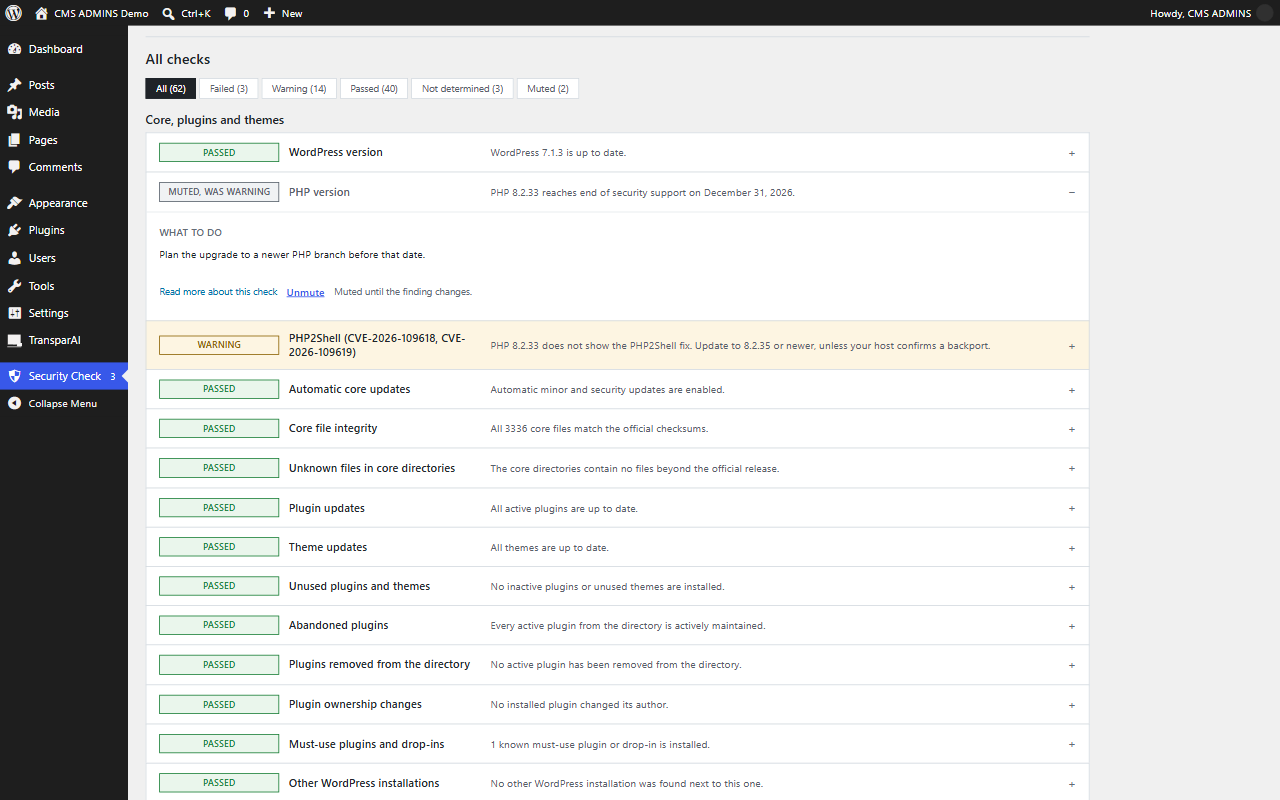Click the Tools wrench icon
Image resolution: width=1280 pixels, height=800 pixels.
14,286
